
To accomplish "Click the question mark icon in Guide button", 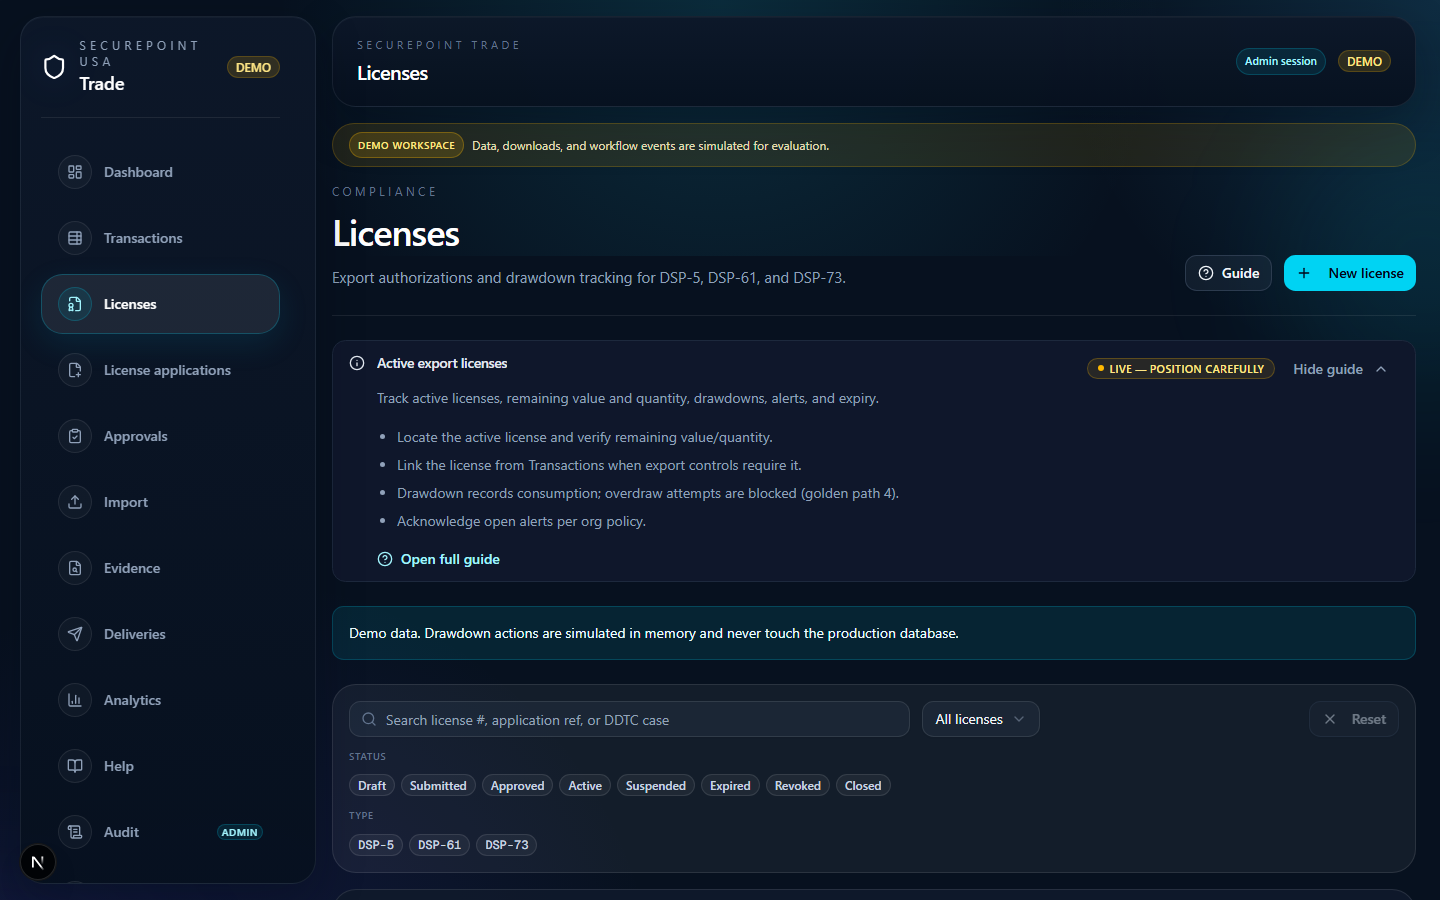I will (x=1206, y=273).
